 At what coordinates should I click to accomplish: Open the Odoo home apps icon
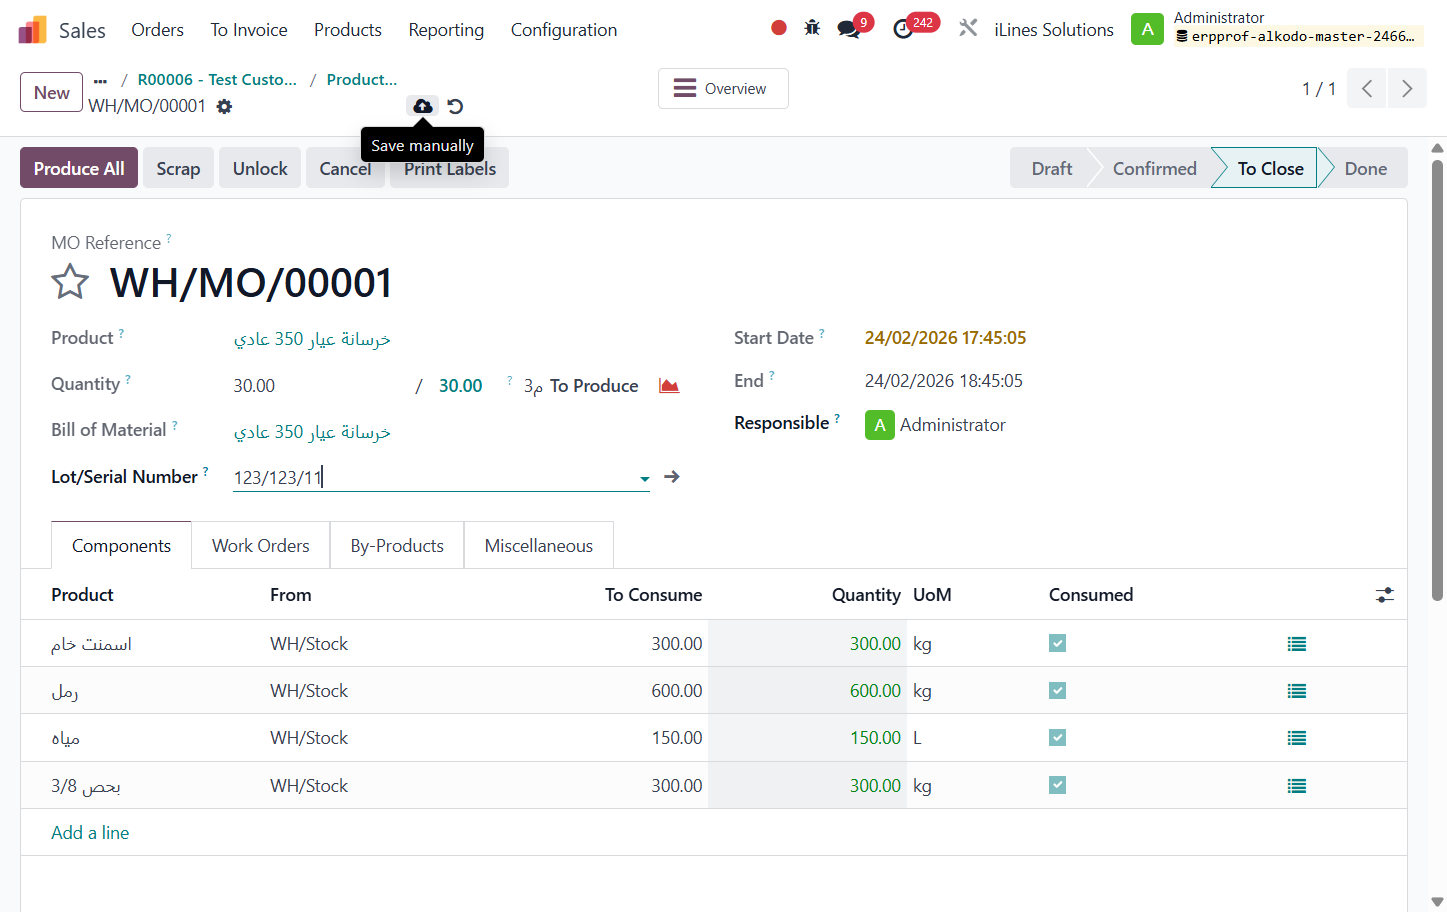click(x=33, y=30)
